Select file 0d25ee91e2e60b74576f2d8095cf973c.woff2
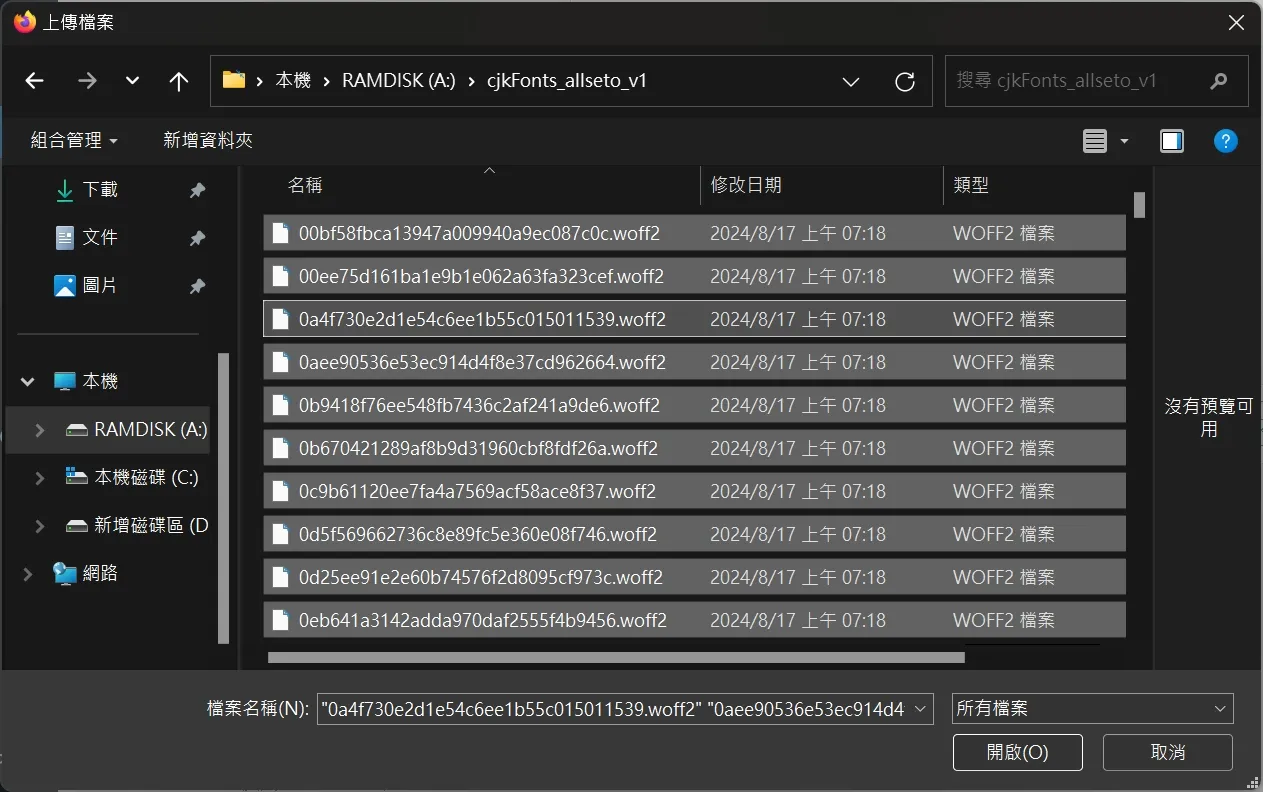1263x792 pixels. point(480,577)
